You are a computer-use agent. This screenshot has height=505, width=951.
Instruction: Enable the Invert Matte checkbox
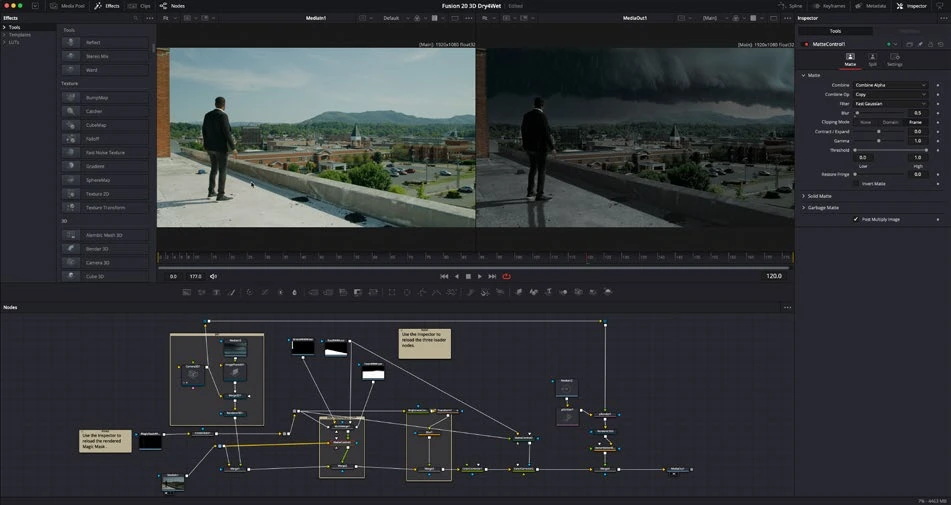[x=856, y=183]
